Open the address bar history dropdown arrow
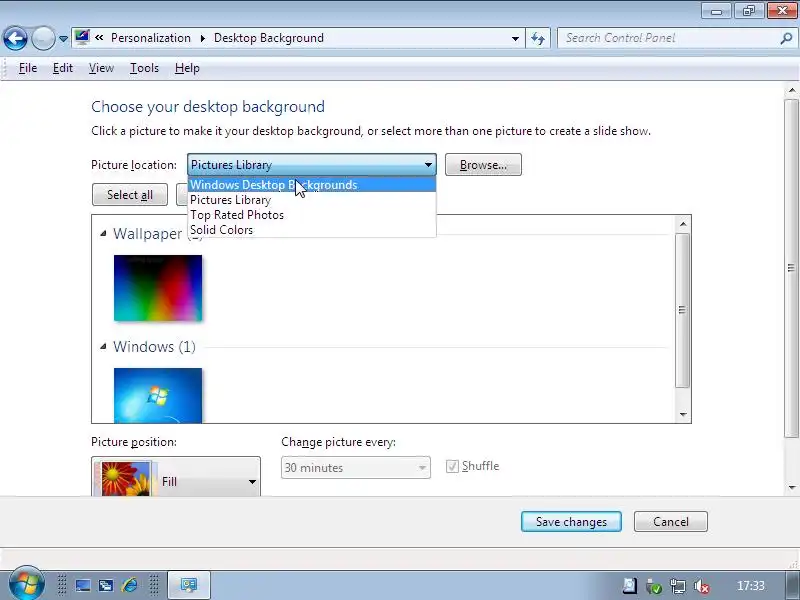Viewport: 800px width, 600px height. click(515, 38)
